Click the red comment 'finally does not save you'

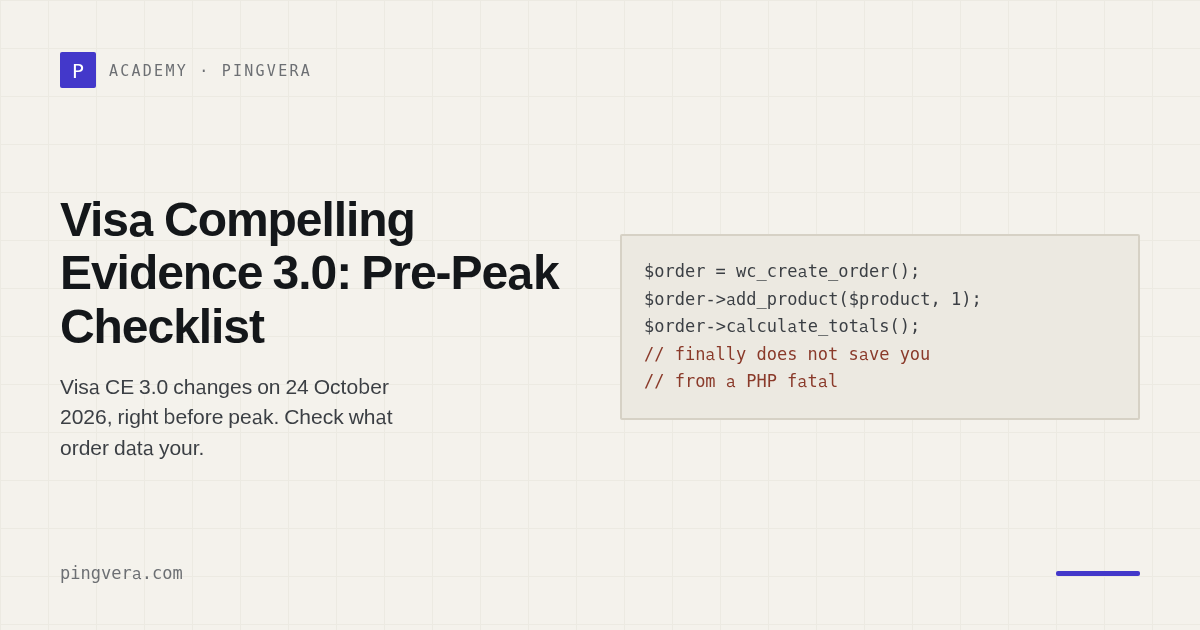click(x=787, y=354)
